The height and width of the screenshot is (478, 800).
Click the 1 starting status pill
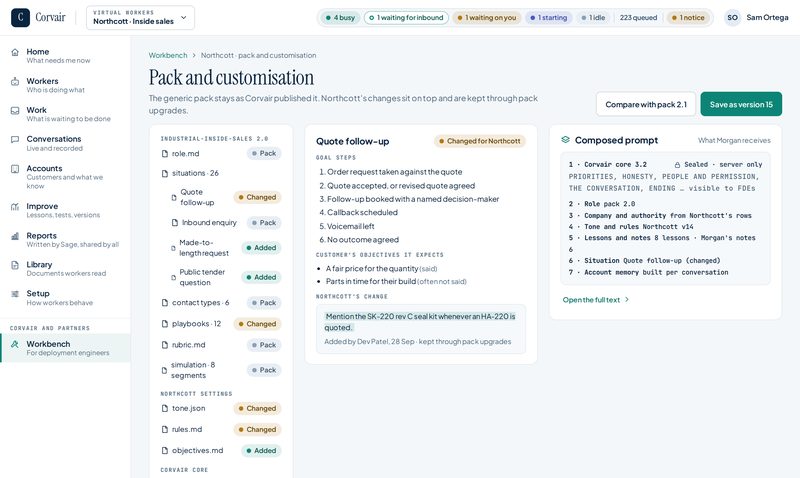[x=548, y=17]
